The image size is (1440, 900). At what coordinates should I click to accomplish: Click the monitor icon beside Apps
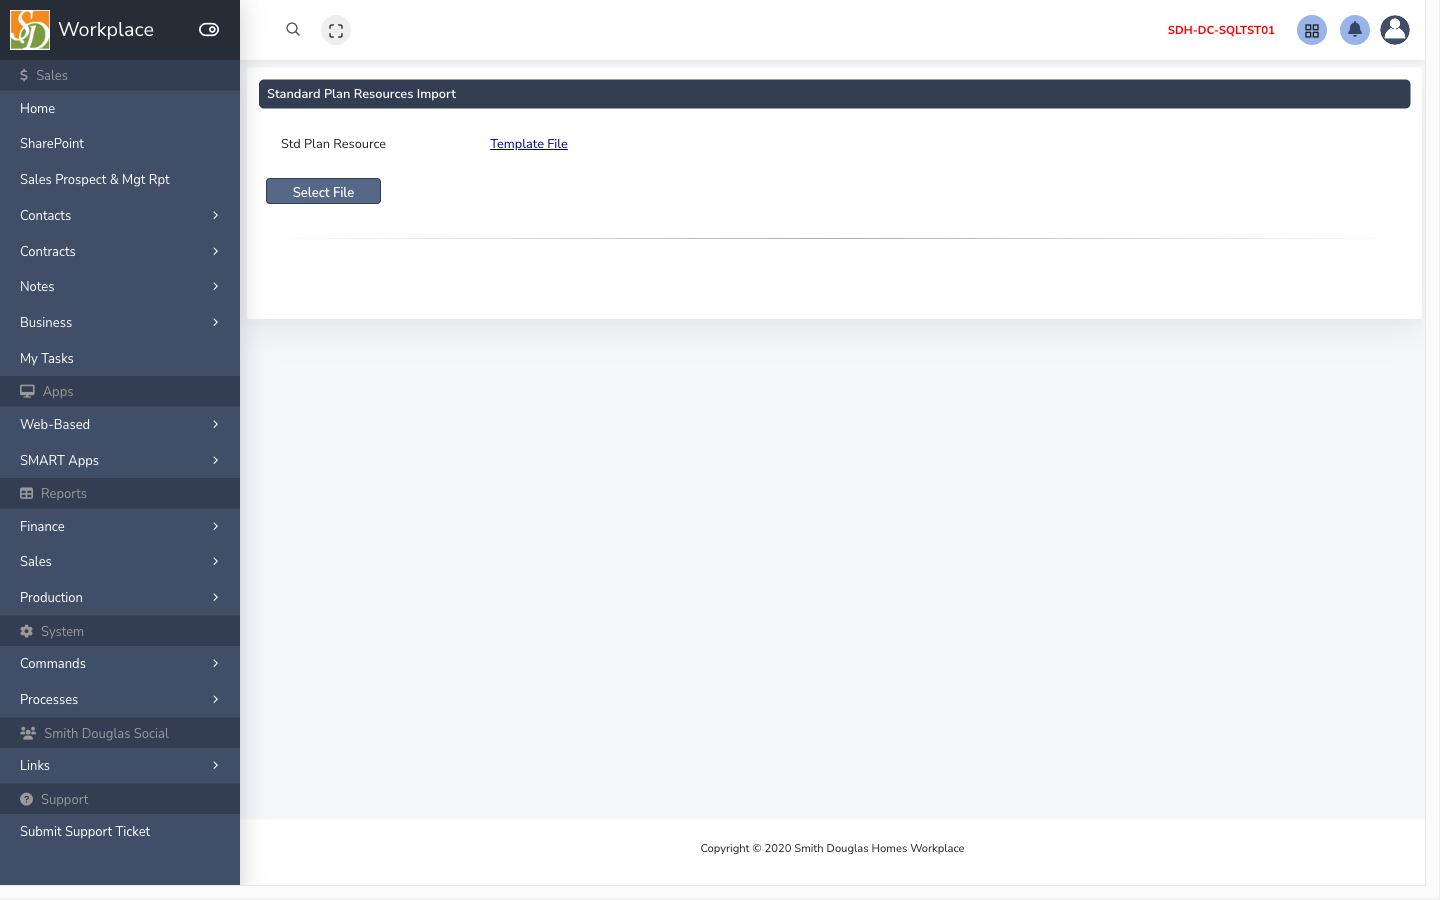[x=27, y=391]
